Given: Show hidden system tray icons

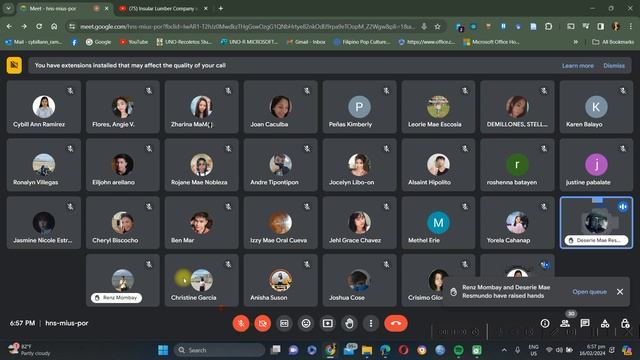Looking at the screenshot, I should (x=504, y=350).
